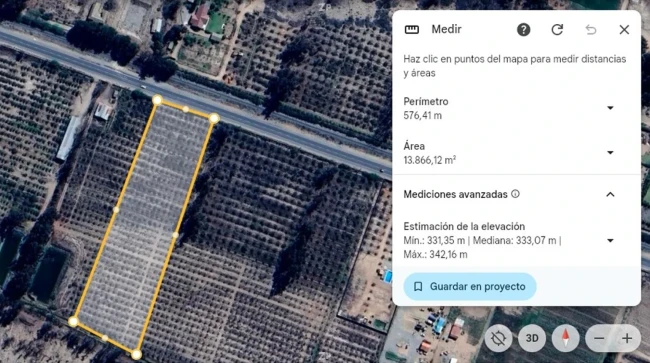
Task: Click the area value 13.866,12 m²
Action: click(429, 160)
